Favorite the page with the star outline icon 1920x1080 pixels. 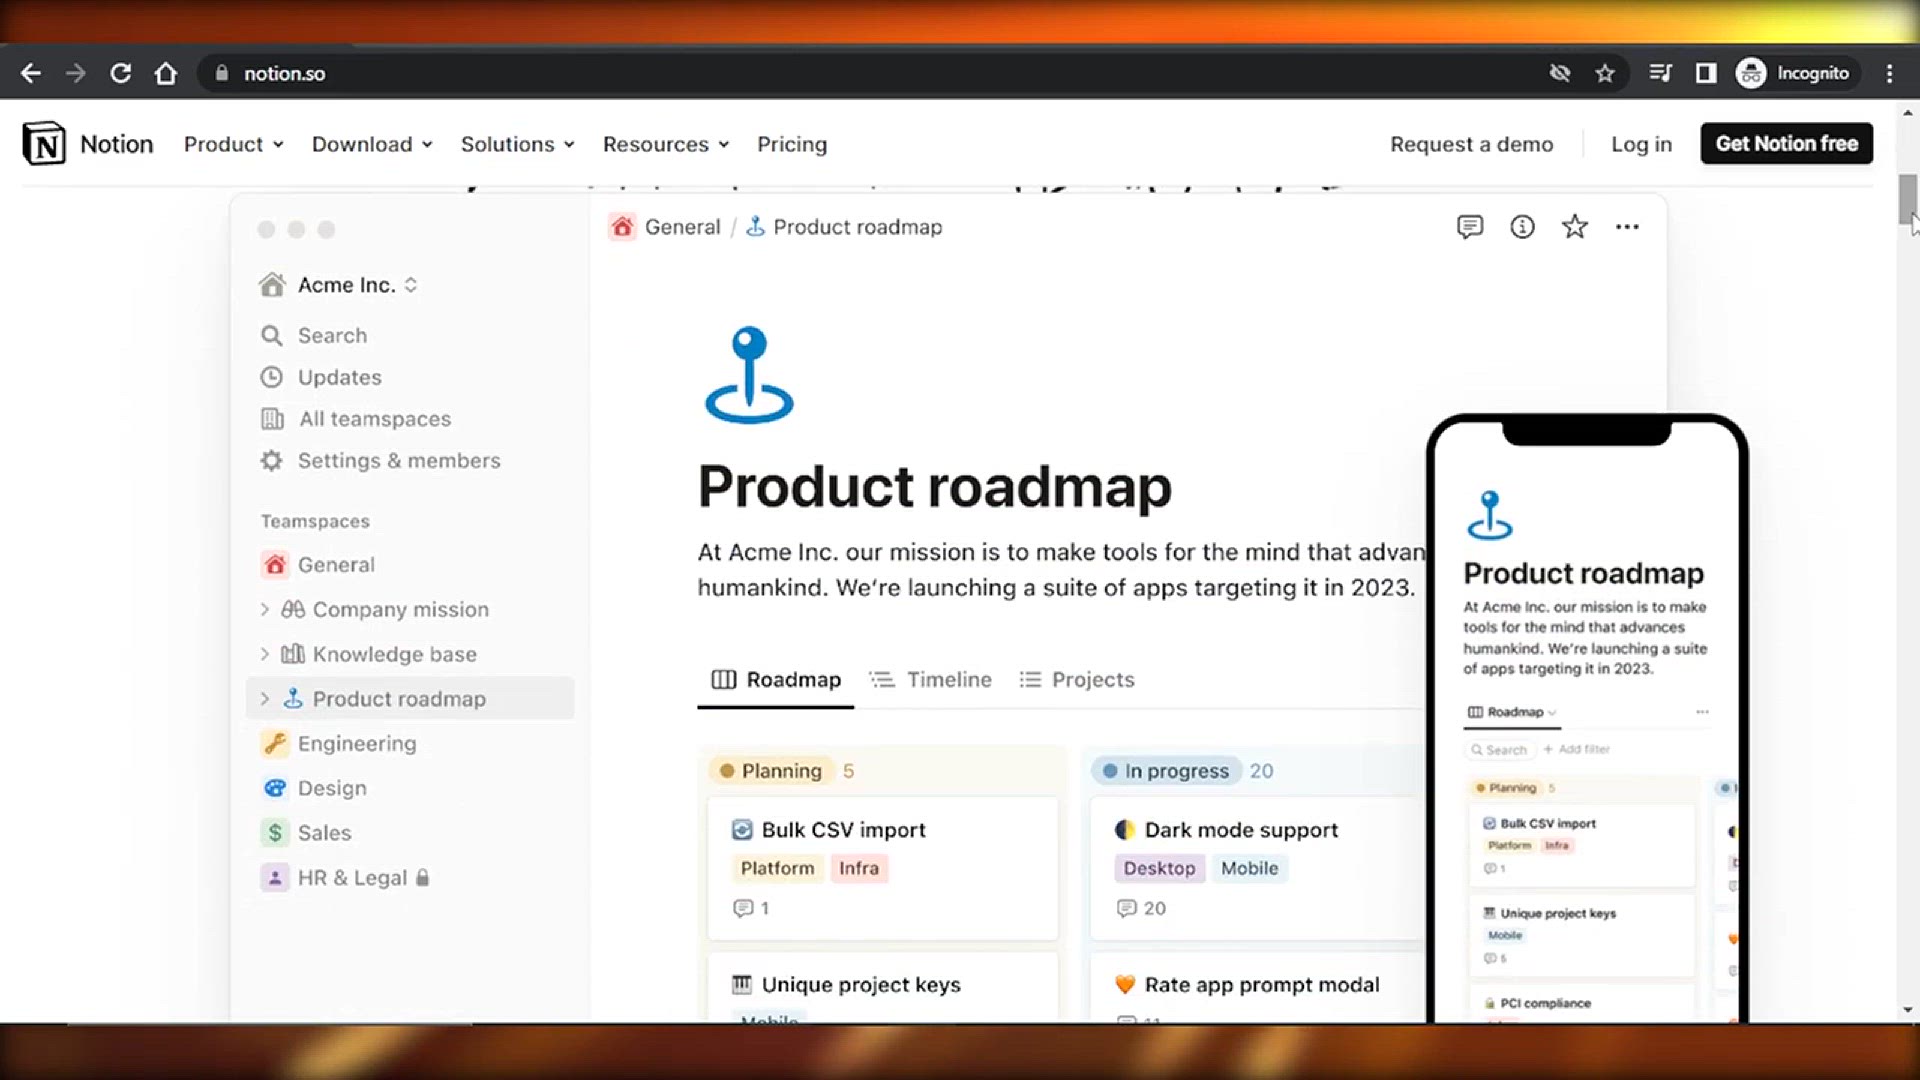click(x=1575, y=227)
